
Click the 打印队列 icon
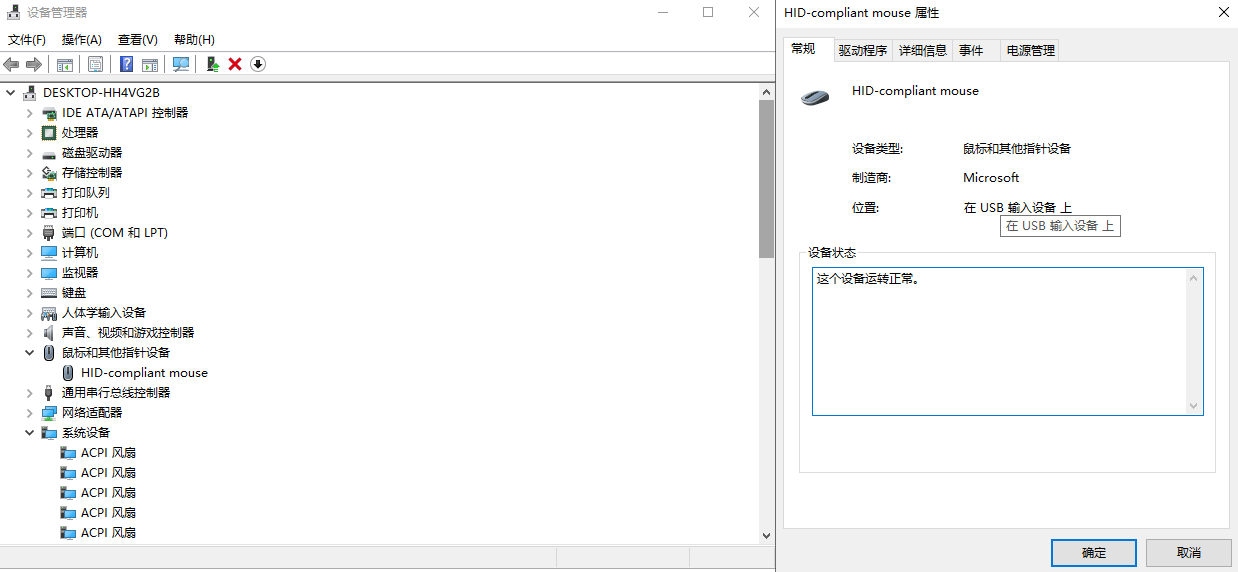pos(49,193)
